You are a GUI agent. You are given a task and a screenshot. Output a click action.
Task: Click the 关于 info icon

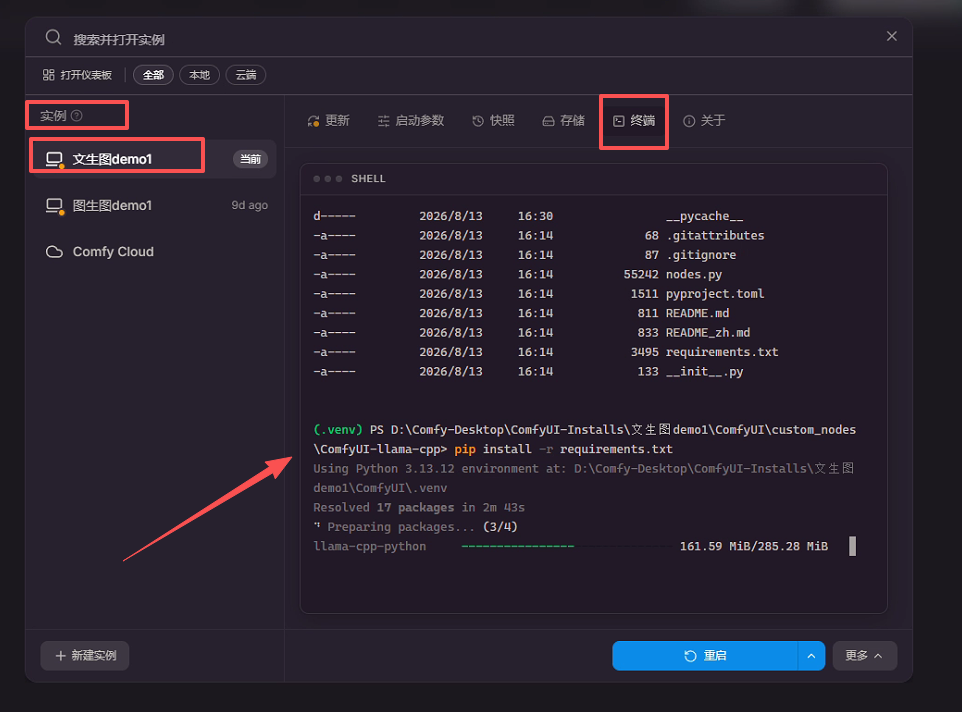tap(689, 121)
